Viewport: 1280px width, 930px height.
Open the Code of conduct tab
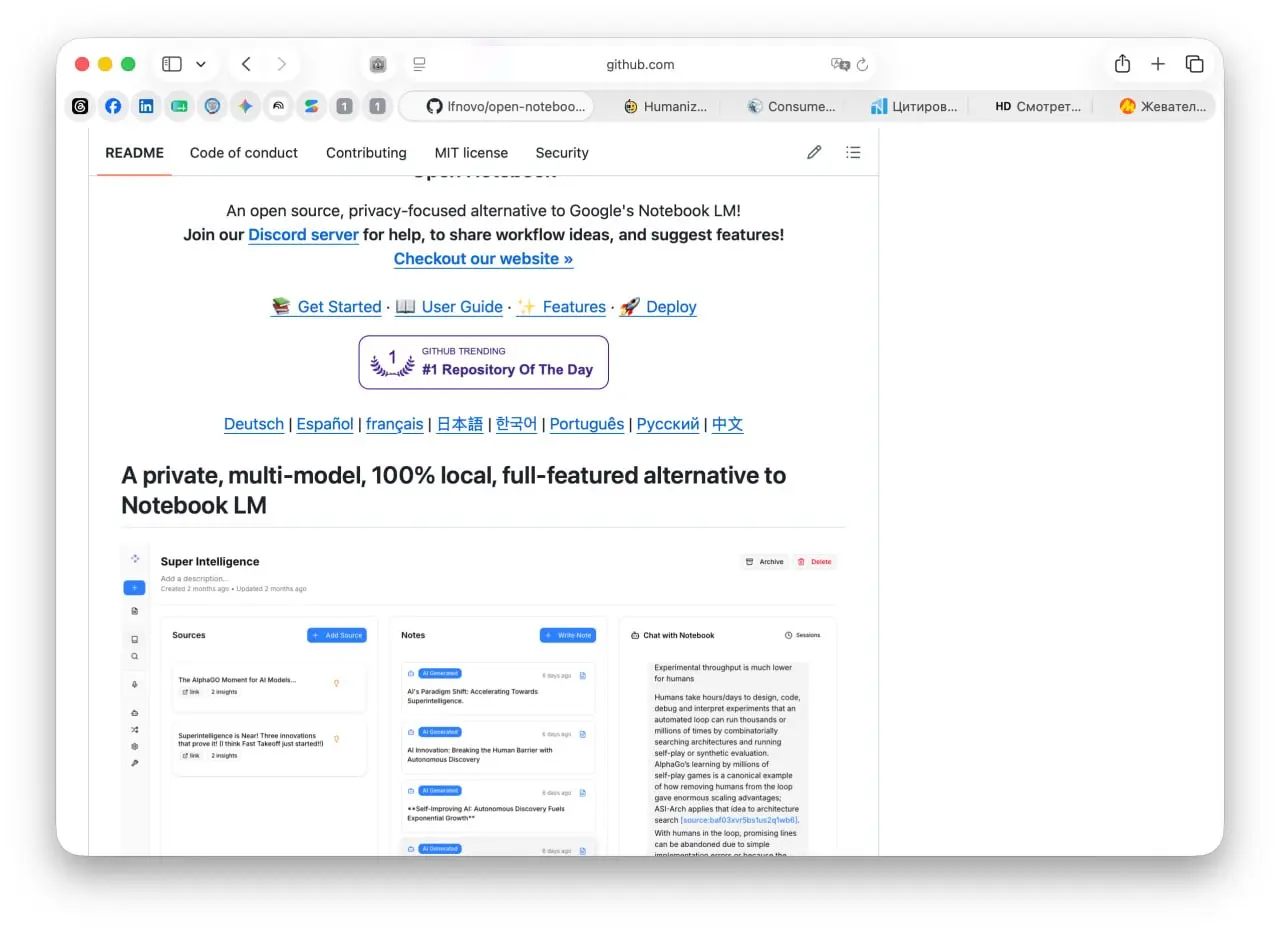[x=244, y=153]
